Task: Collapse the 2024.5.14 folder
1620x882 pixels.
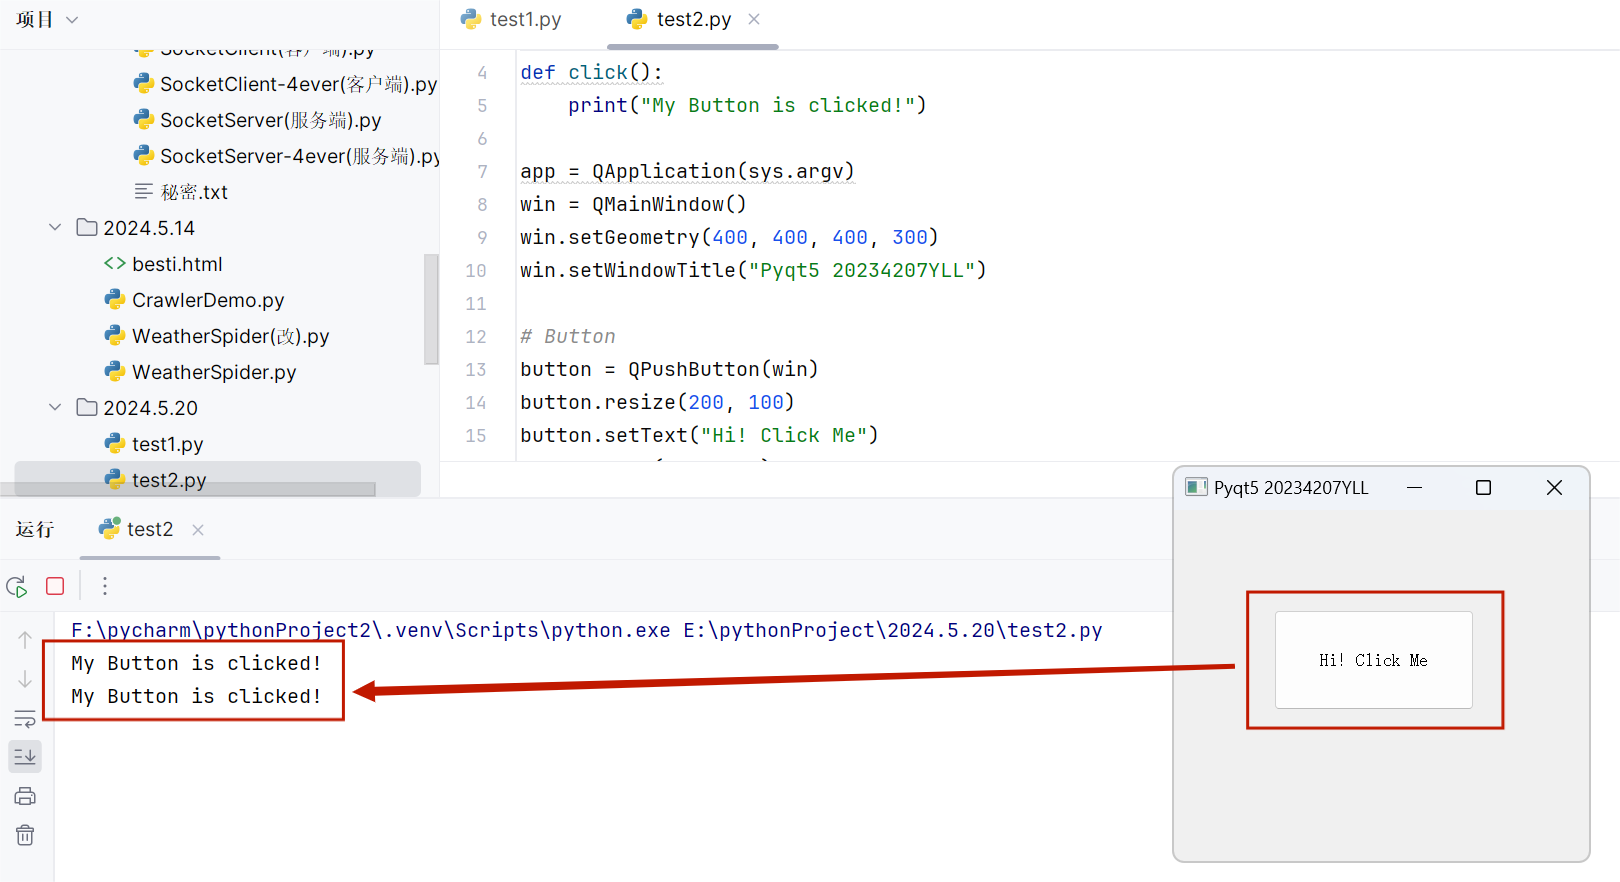Action: pyautogui.click(x=55, y=228)
